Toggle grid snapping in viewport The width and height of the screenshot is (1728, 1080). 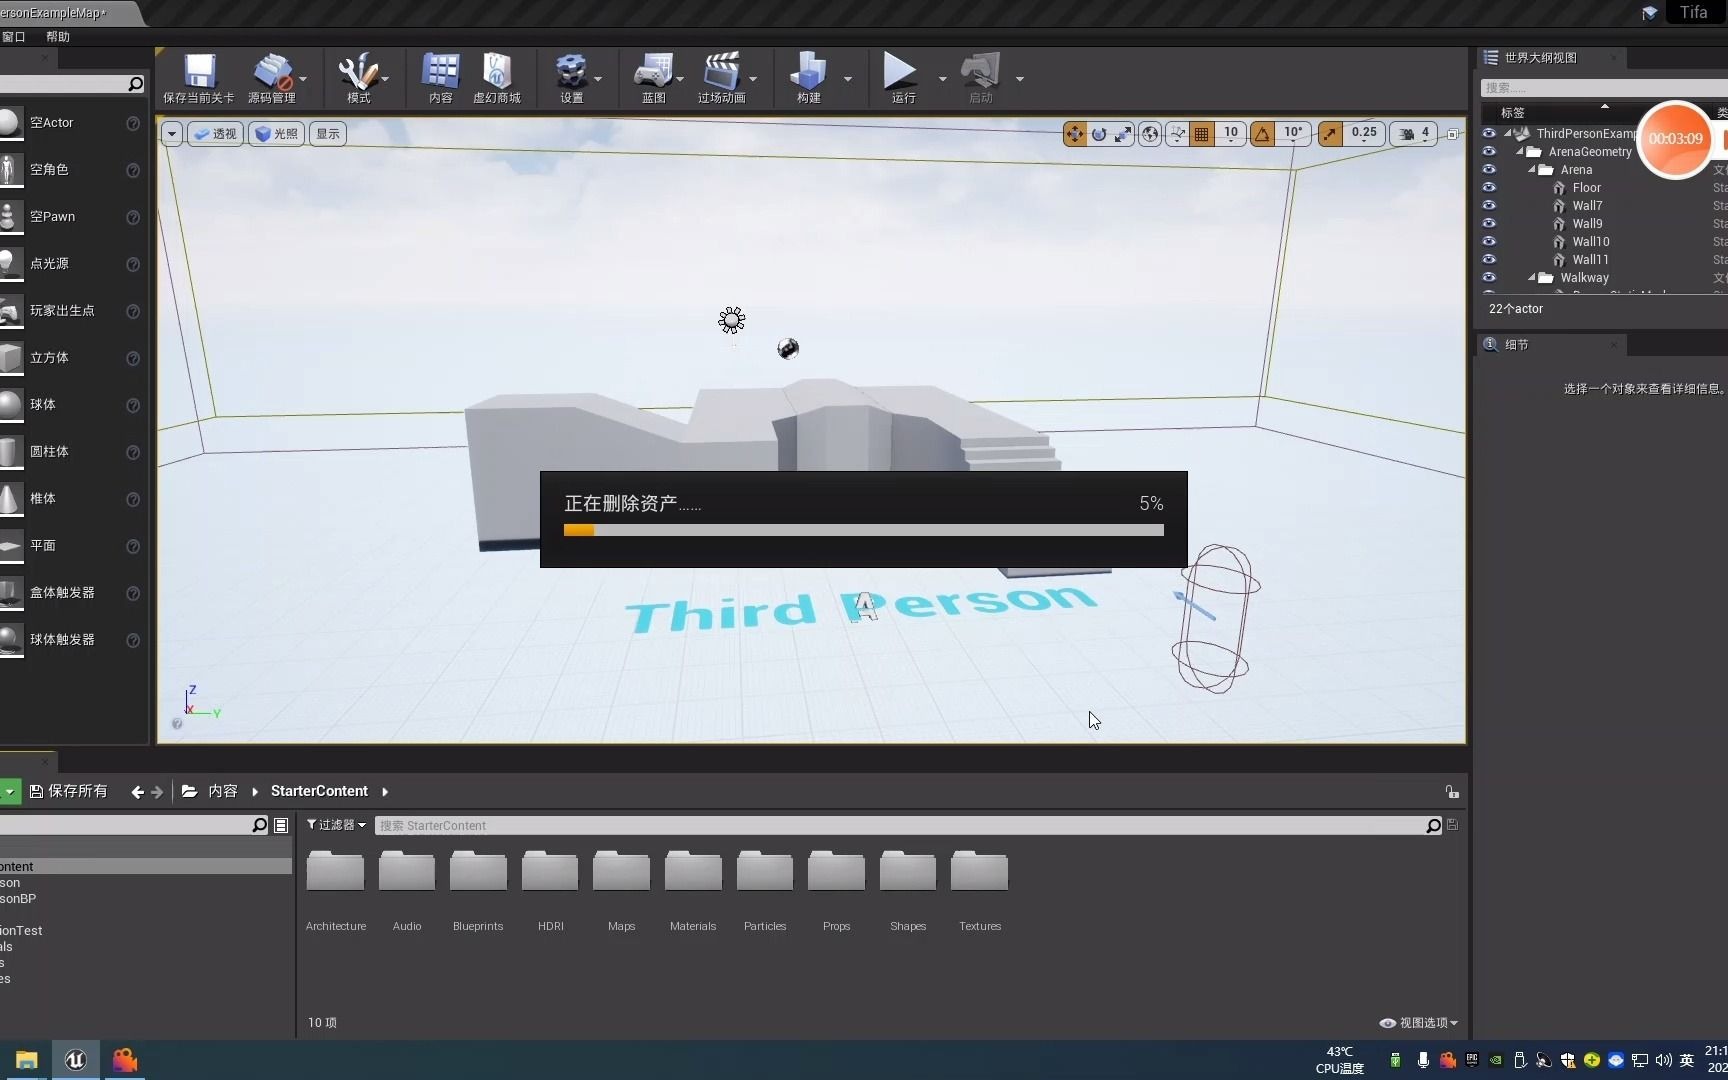click(1202, 134)
